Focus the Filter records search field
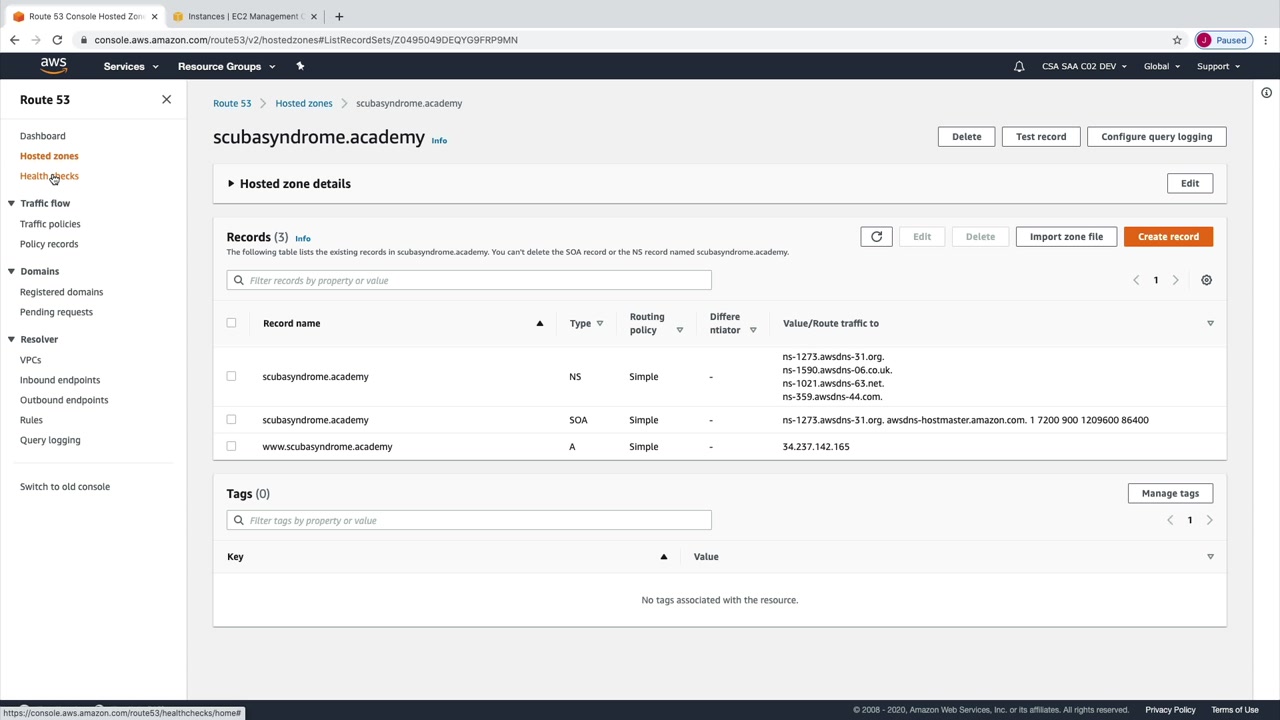 coord(469,280)
